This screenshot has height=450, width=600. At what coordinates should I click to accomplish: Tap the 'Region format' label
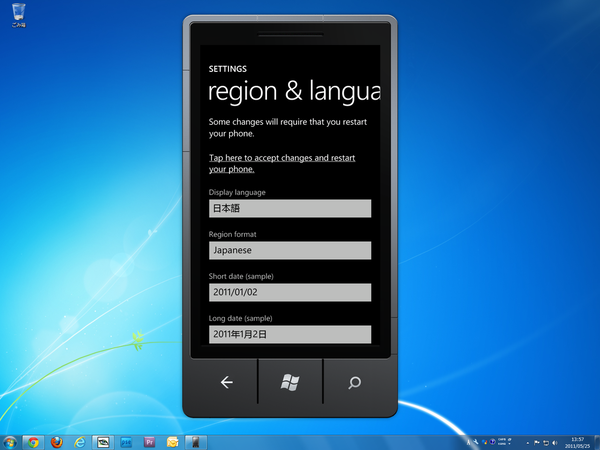pyautogui.click(x=232, y=234)
